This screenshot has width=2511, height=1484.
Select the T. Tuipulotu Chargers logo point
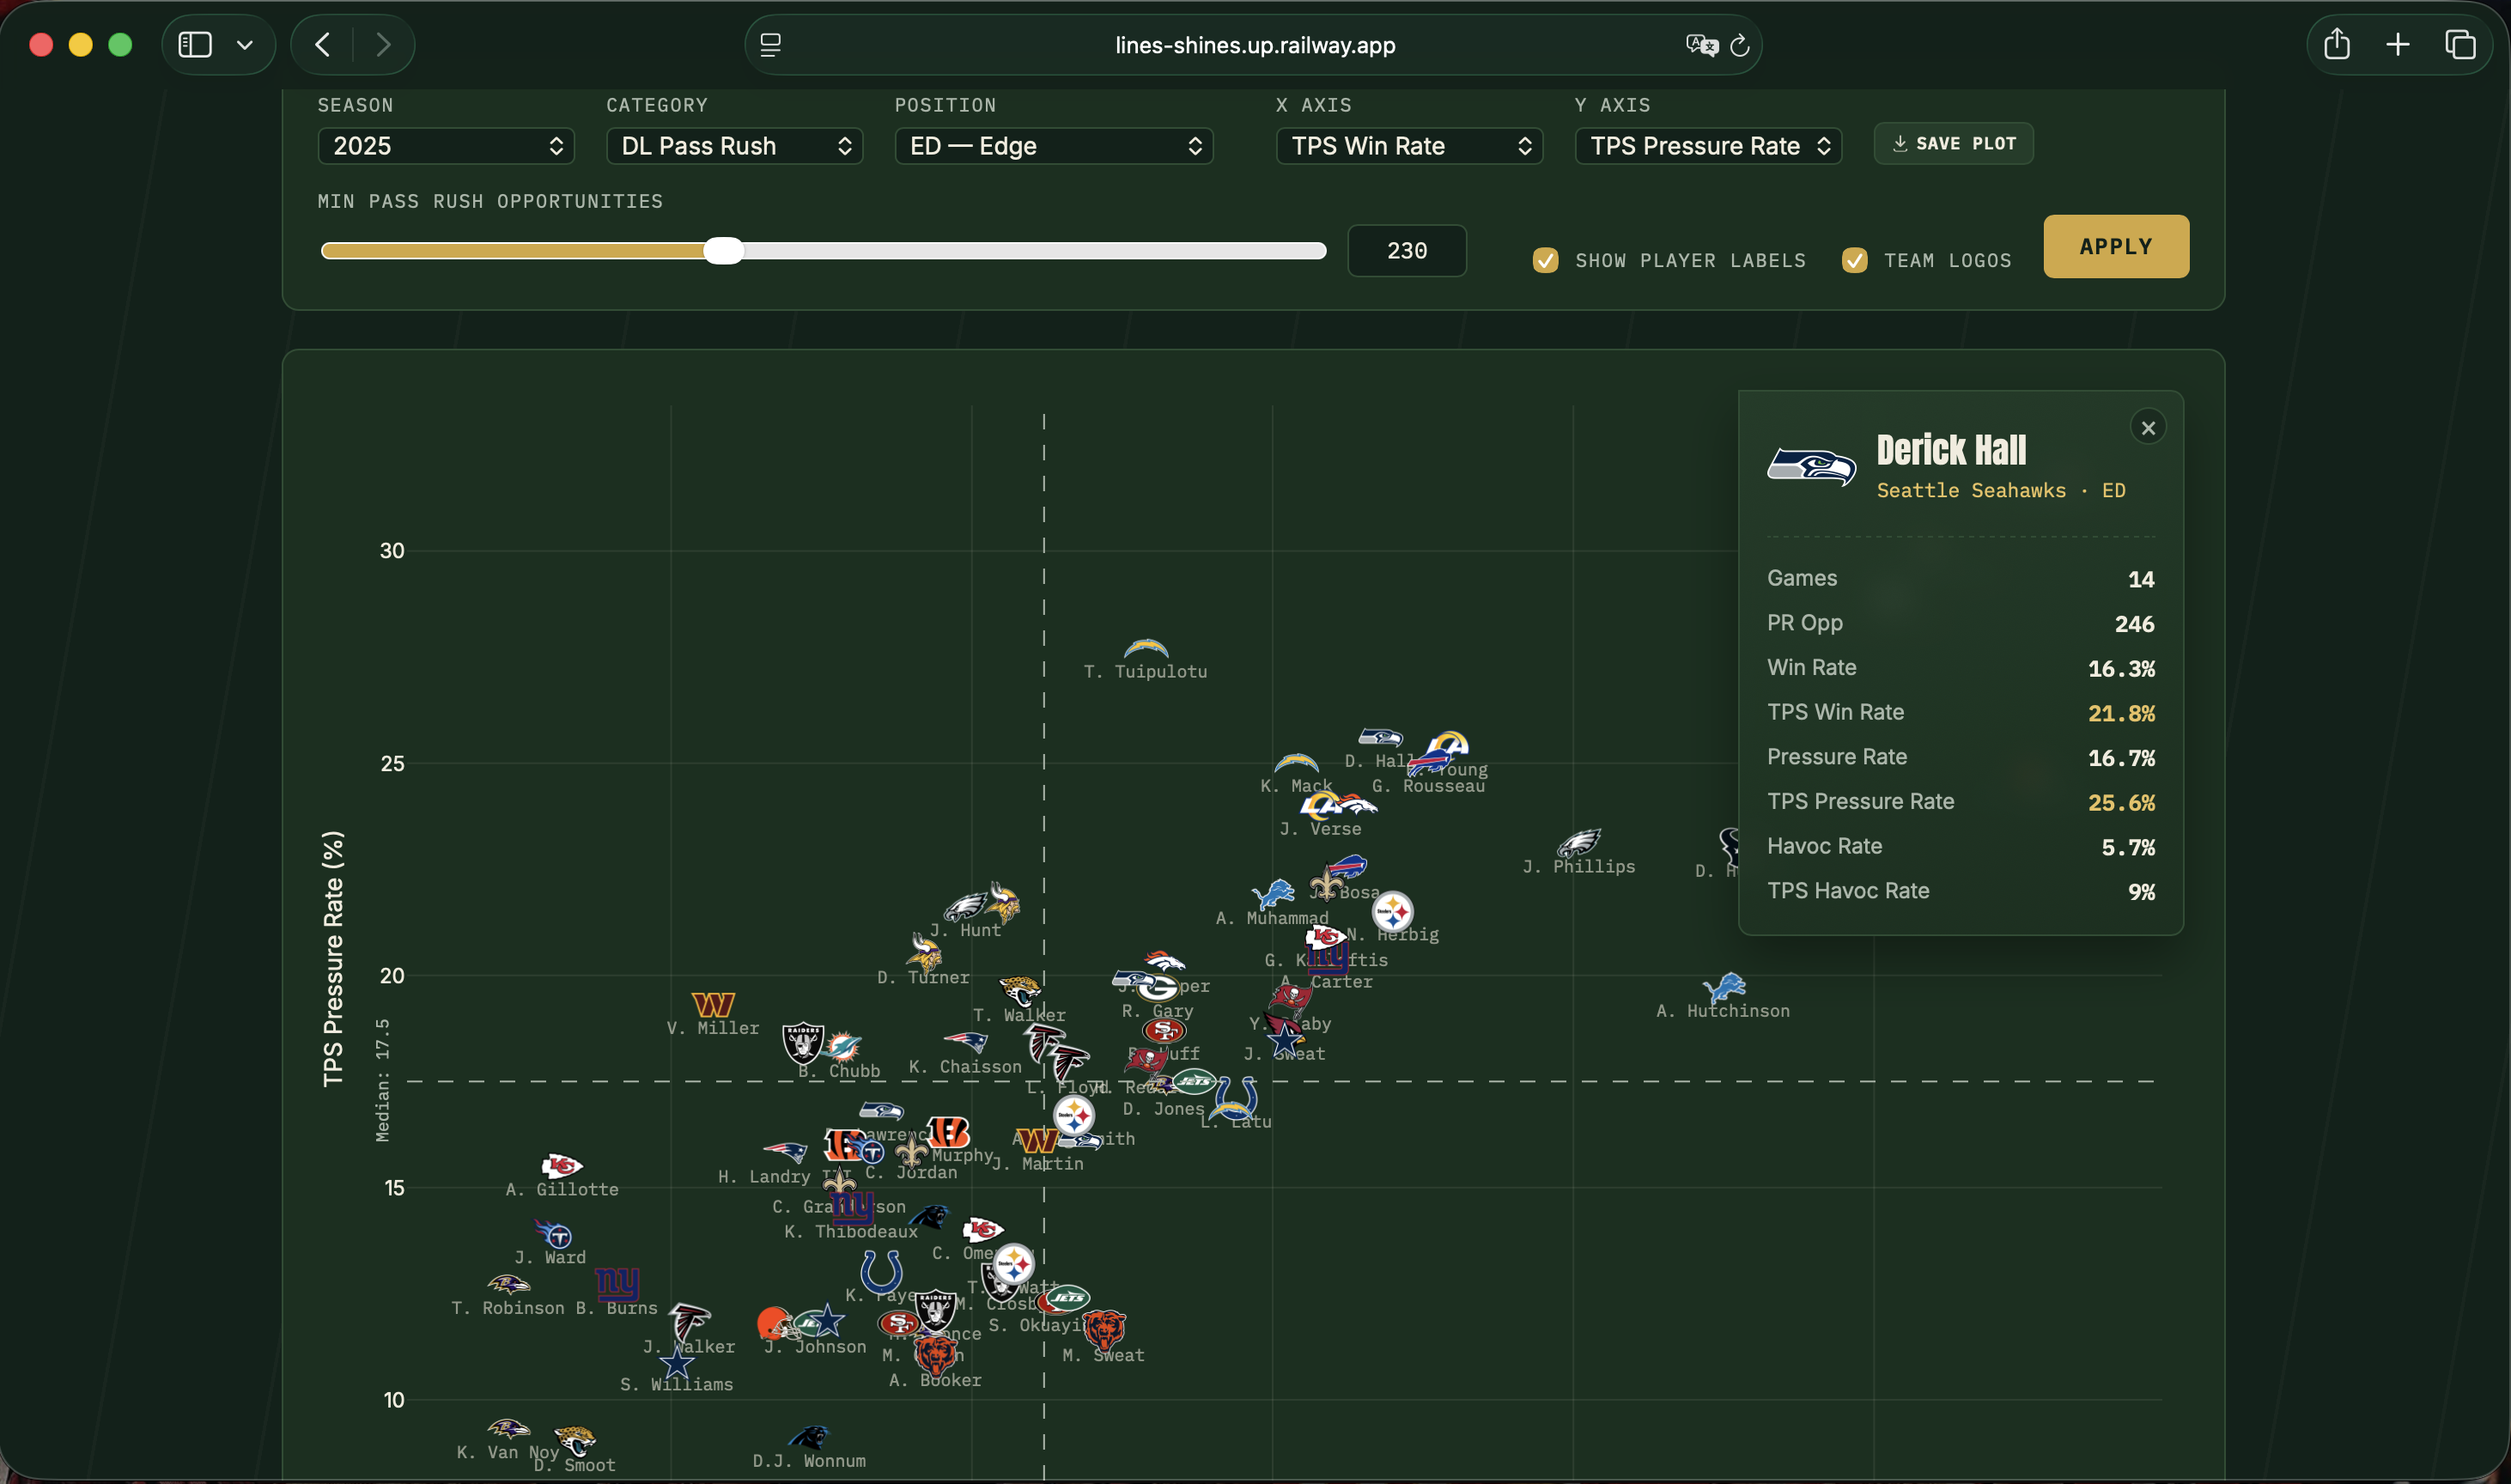pos(1146,648)
